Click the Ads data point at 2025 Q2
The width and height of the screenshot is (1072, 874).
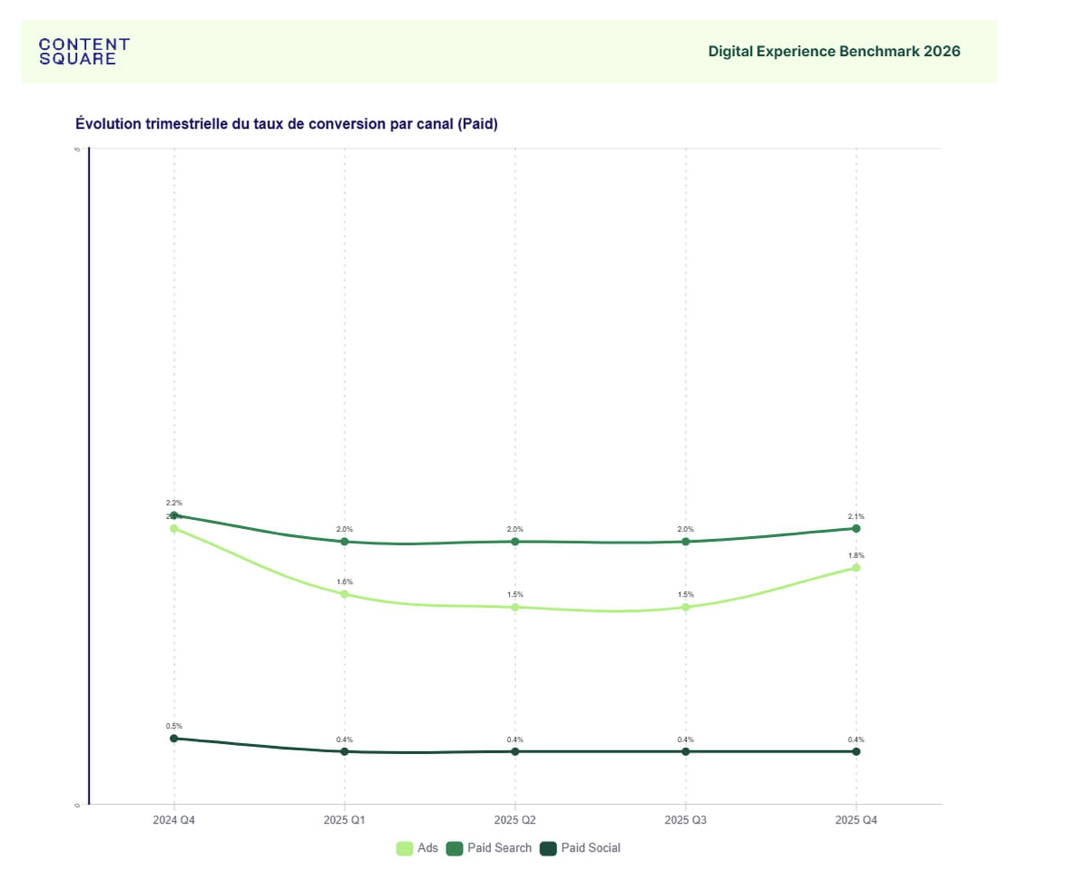[515, 607]
